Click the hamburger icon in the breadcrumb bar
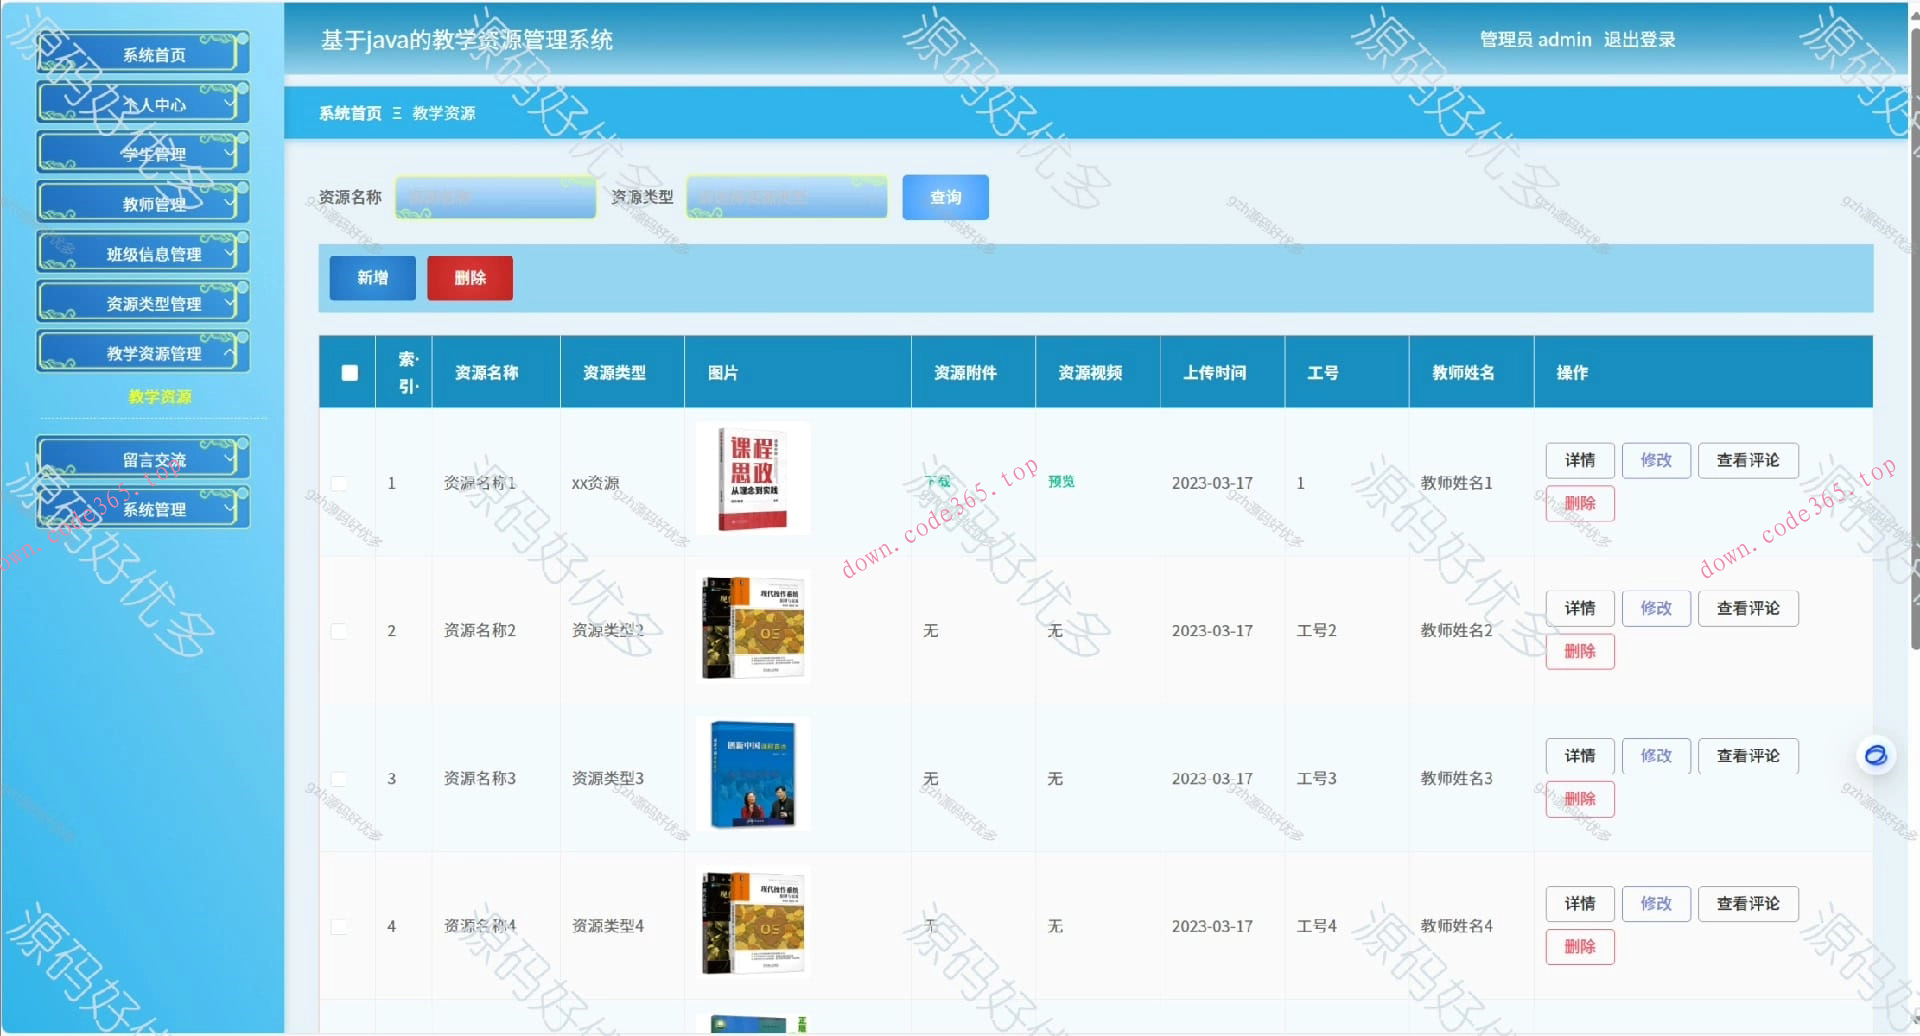The width and height of the screenshot is (1920, 1036). pos(396,113)
